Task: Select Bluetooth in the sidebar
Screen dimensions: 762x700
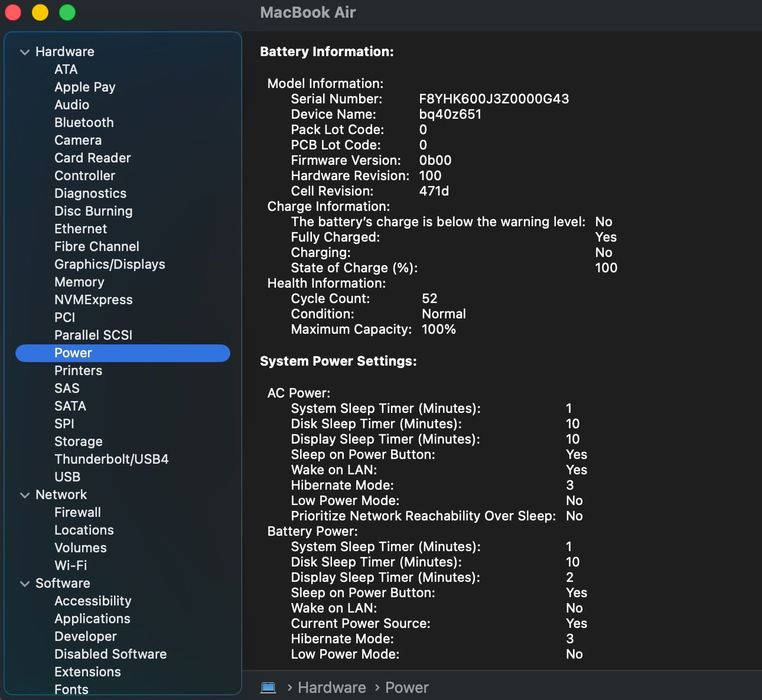Action: click(84, 122)
